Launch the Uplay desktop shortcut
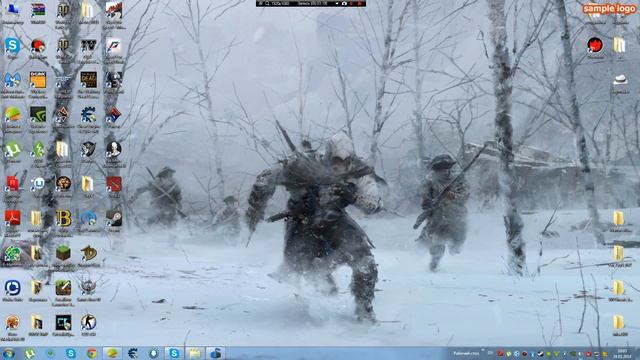This screenshot has height=360, width=640. [x=38, y=184]
